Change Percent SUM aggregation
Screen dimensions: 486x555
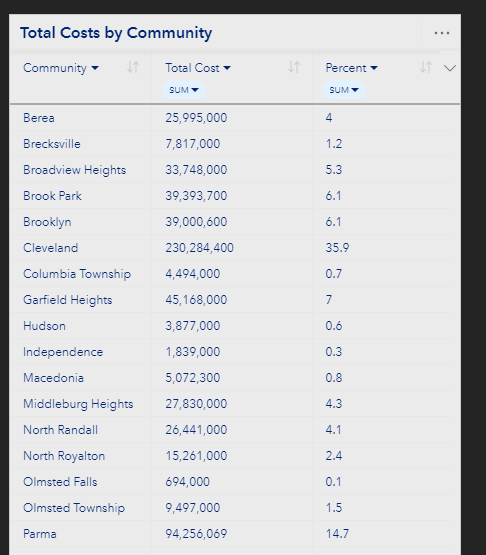click(344, 90)
